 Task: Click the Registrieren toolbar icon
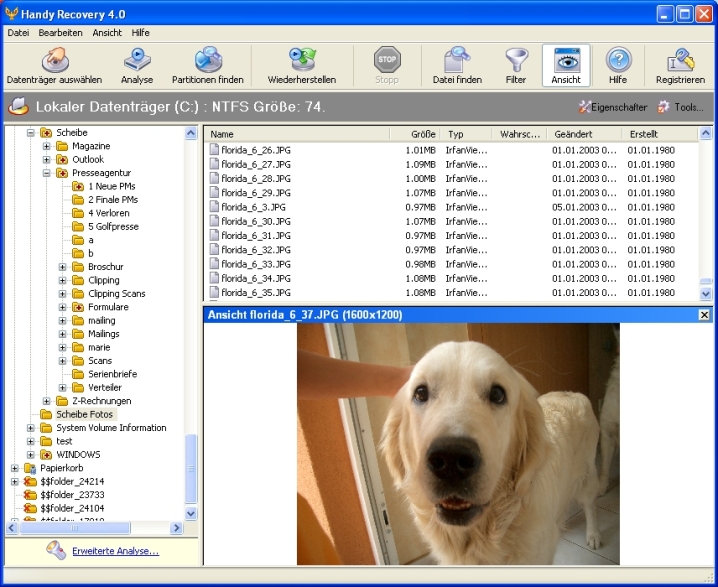(680, 60)
